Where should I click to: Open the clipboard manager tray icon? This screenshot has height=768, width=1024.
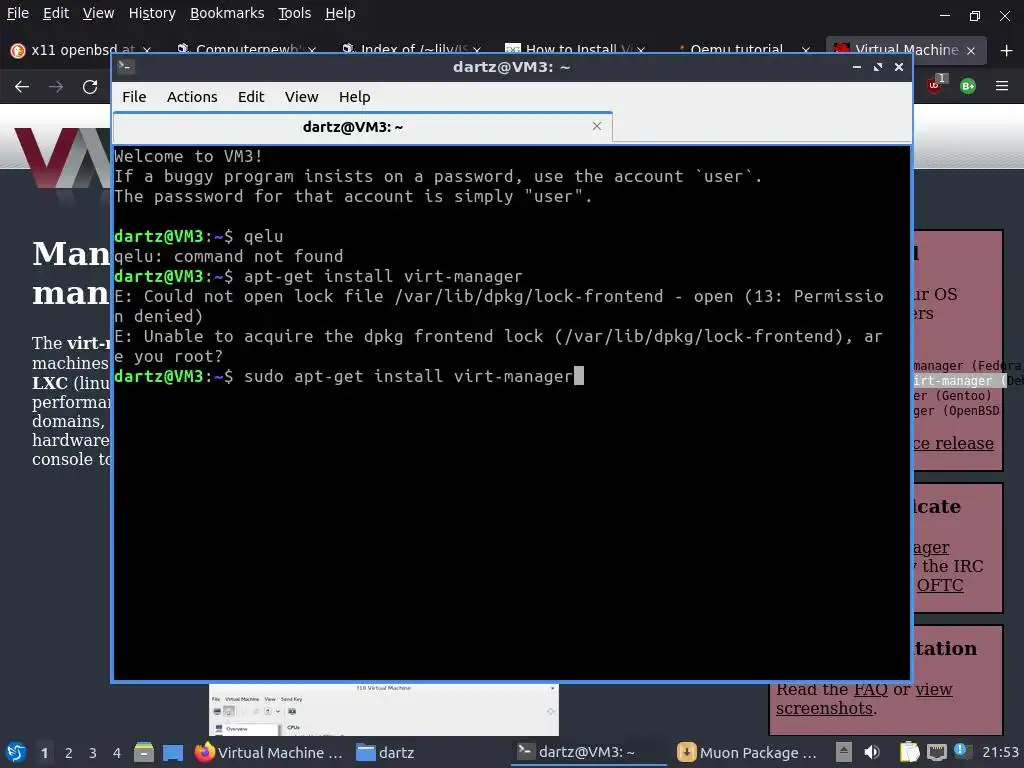pyautogui.click(x=908, y=752)
